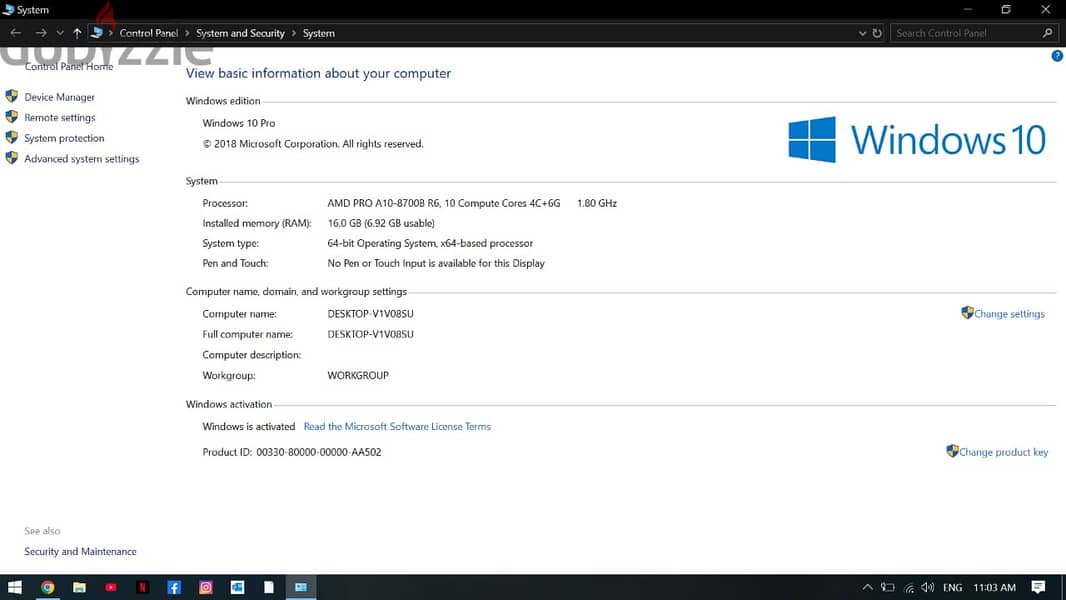Open Change settings for computer name
Screen dimensions: 1066x600
(1009, 314)
